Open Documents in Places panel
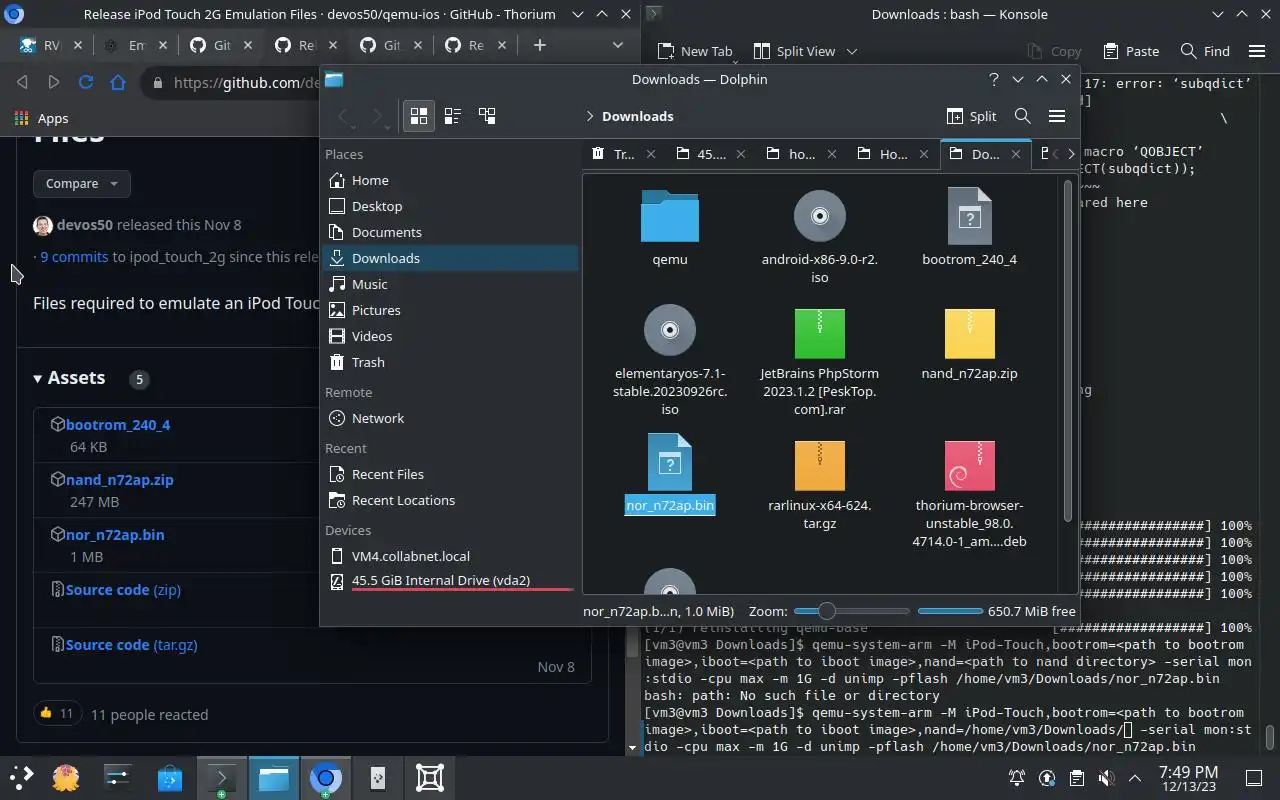1280x800 pixels. [450, 232]
